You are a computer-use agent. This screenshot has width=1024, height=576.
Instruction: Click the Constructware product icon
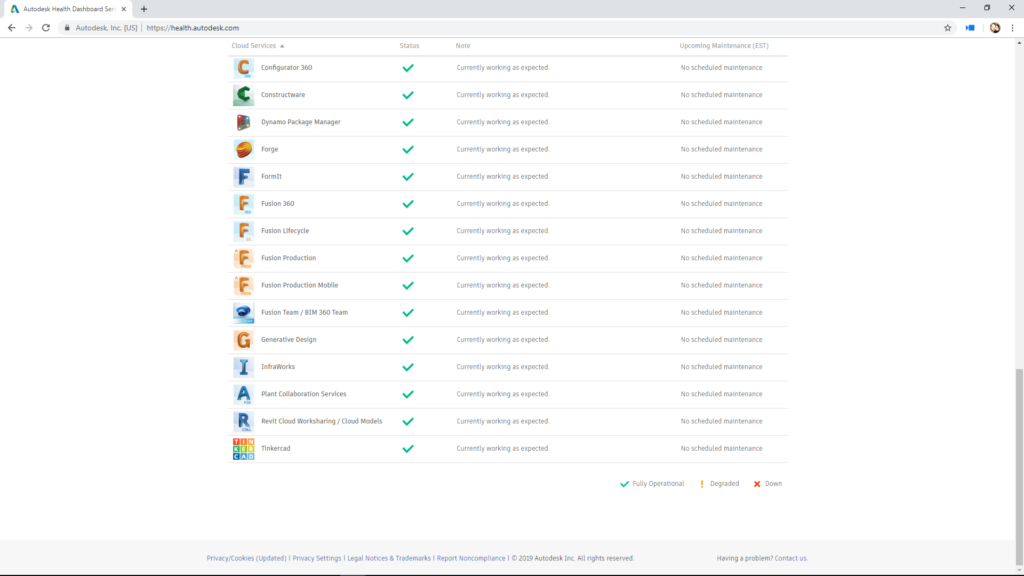(243, 95)
